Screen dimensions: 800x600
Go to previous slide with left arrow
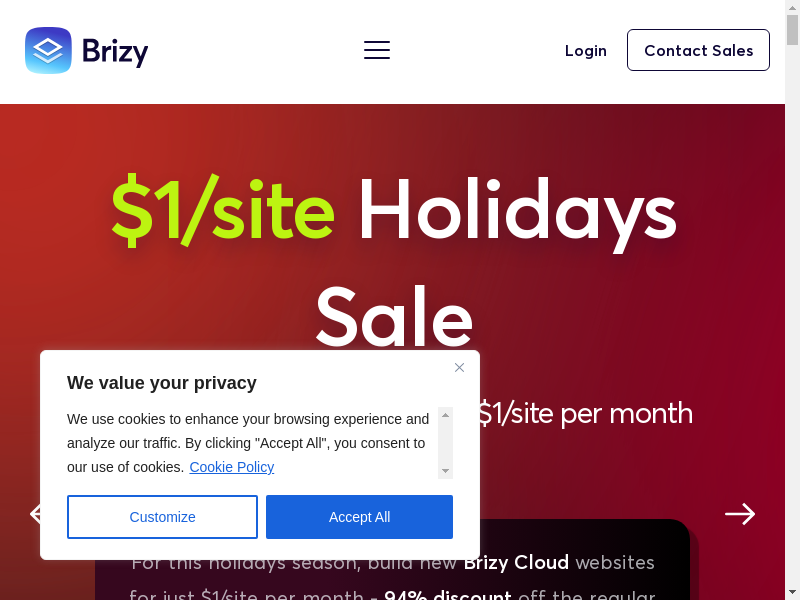pyautogui.click(x=34, y=514)
